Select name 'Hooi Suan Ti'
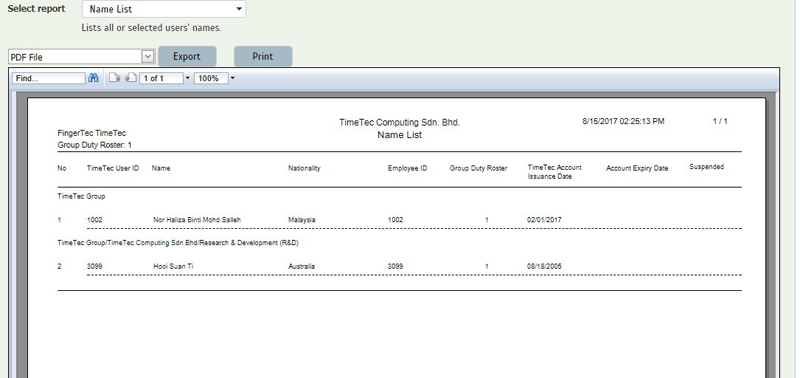The width and height of the screenshot is (800, 378). (x=173, y=266)
